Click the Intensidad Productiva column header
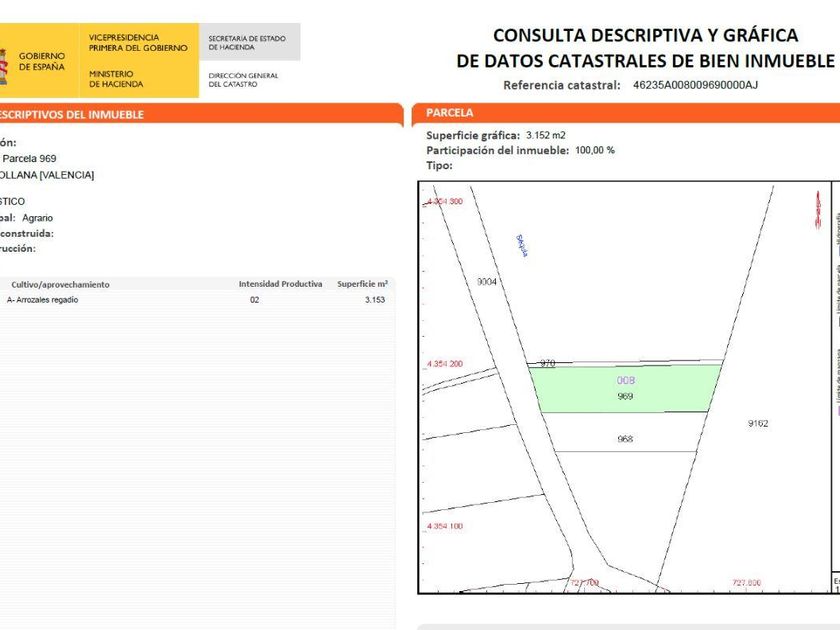 coord(280,284)
